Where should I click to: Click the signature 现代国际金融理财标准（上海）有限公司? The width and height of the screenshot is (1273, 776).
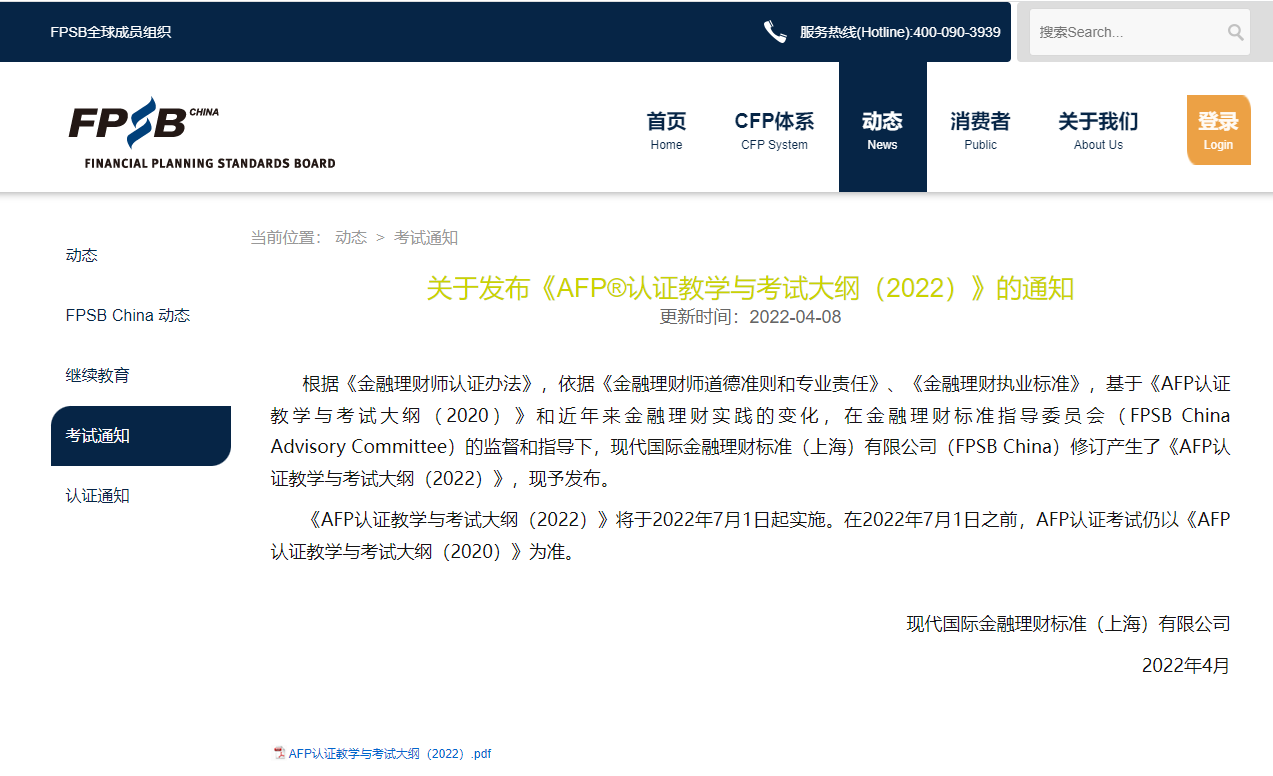[x=1068, y=624]
